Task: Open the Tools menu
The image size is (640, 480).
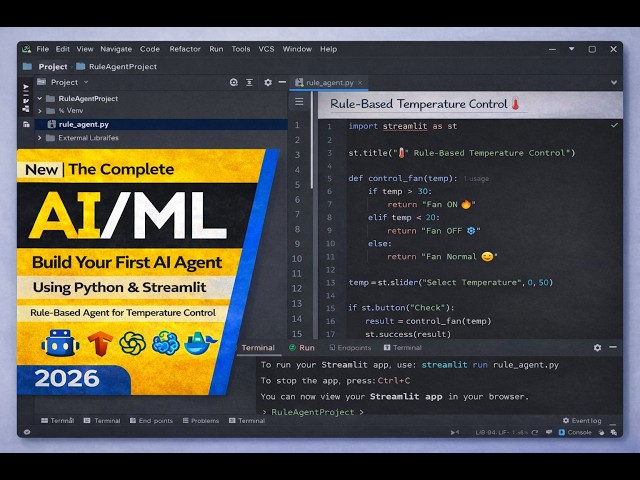Action: pos(241,49)
